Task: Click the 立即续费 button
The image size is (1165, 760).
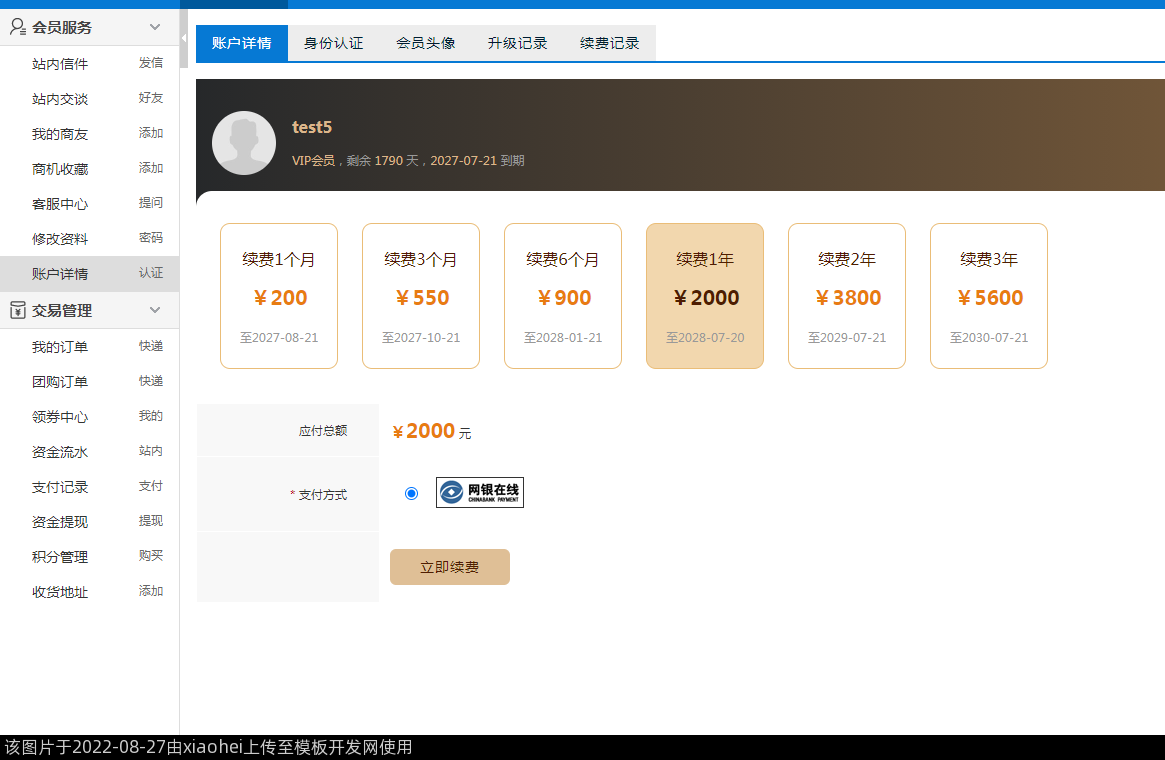Action: tap(449, 567)
